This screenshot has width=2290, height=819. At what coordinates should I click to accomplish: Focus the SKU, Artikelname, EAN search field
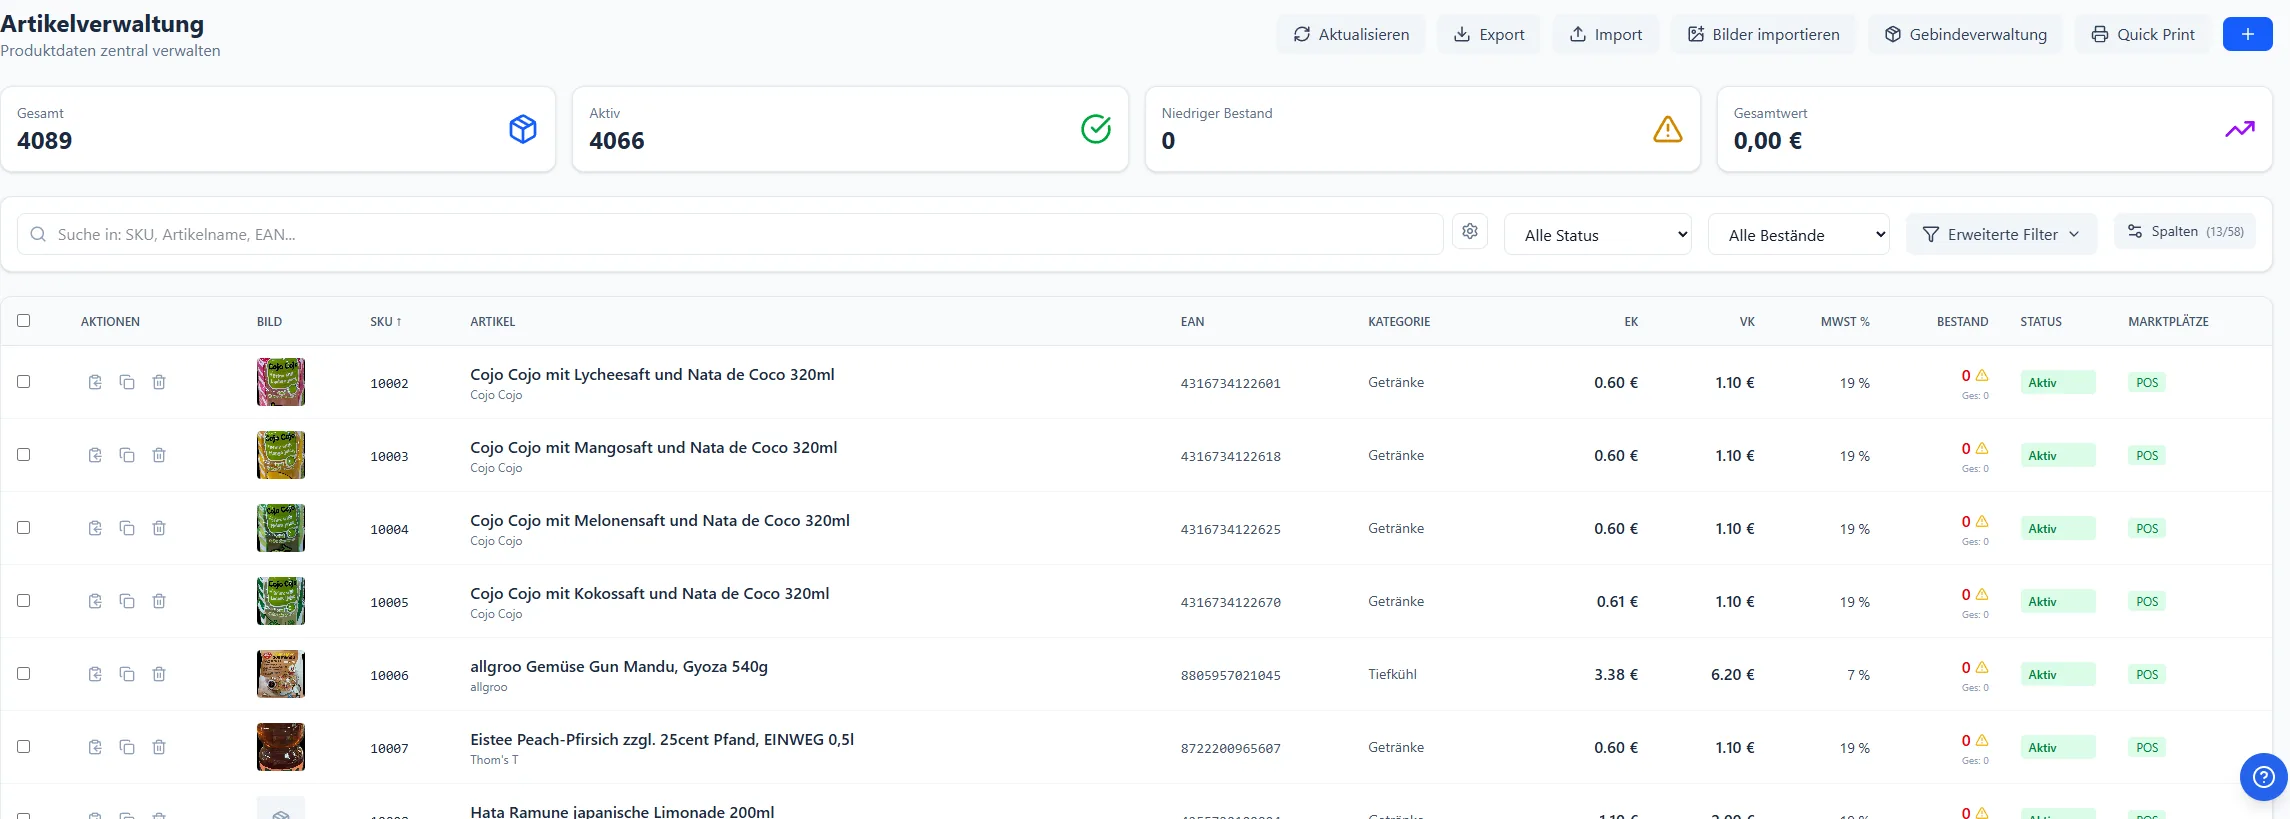[730, 234]
